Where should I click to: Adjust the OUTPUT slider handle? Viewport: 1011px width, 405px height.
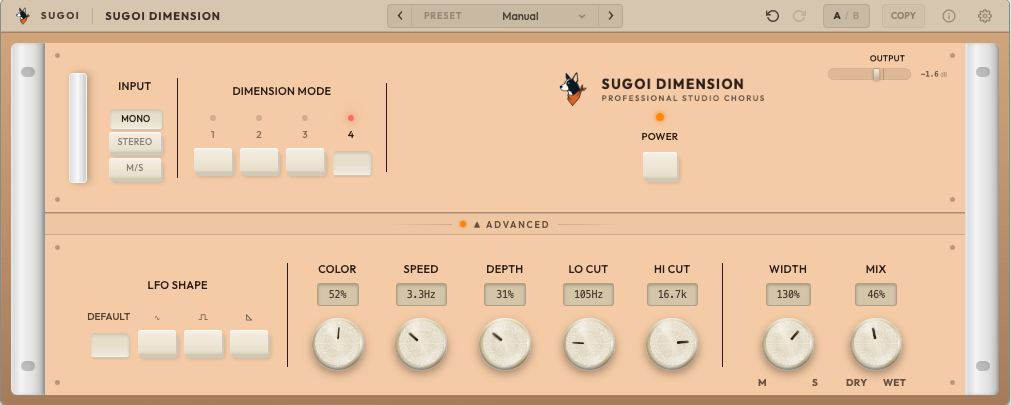(876, 74)
